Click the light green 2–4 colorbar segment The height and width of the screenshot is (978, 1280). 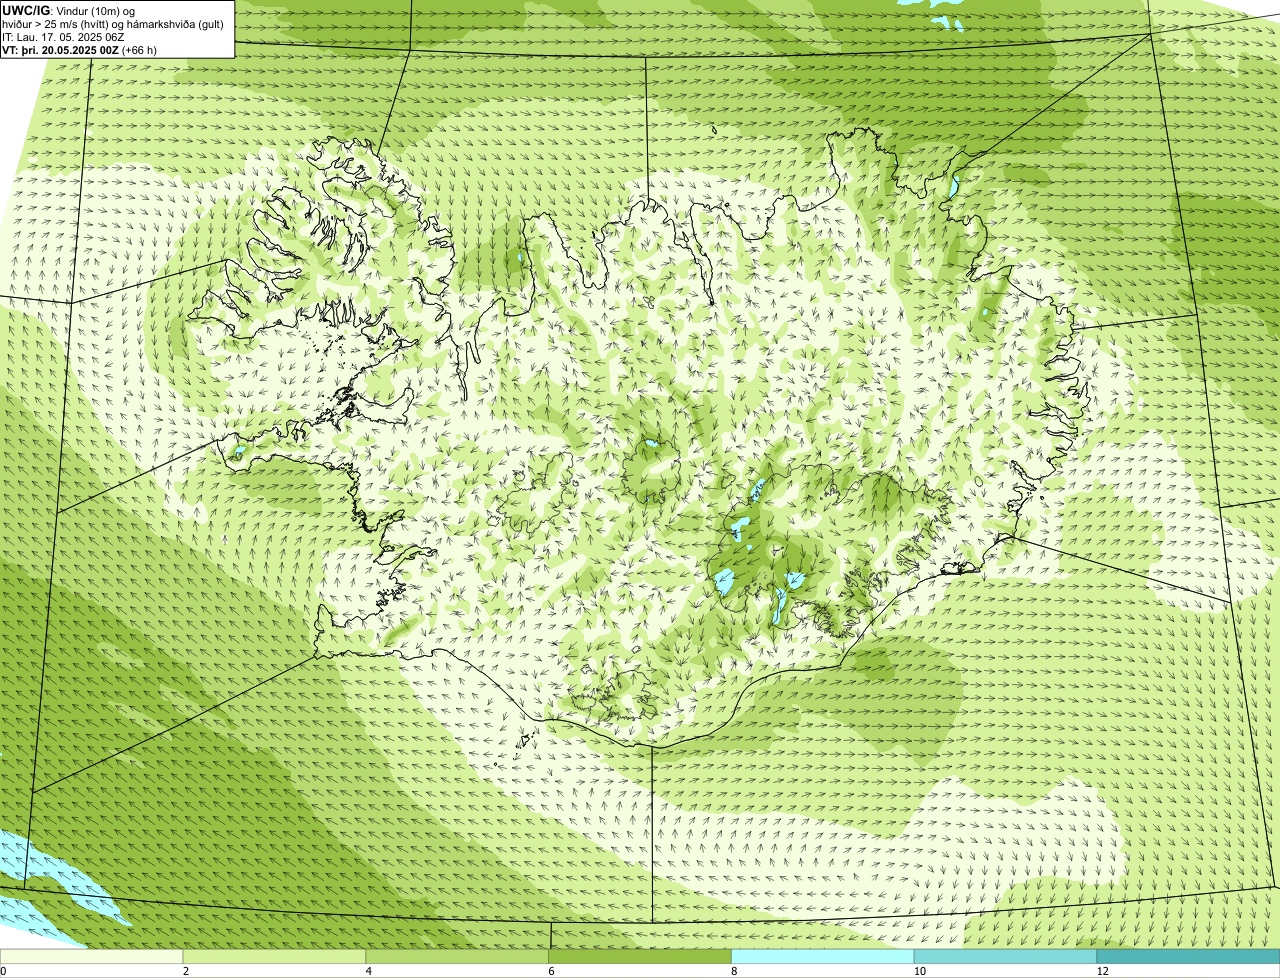coord(276,957)
